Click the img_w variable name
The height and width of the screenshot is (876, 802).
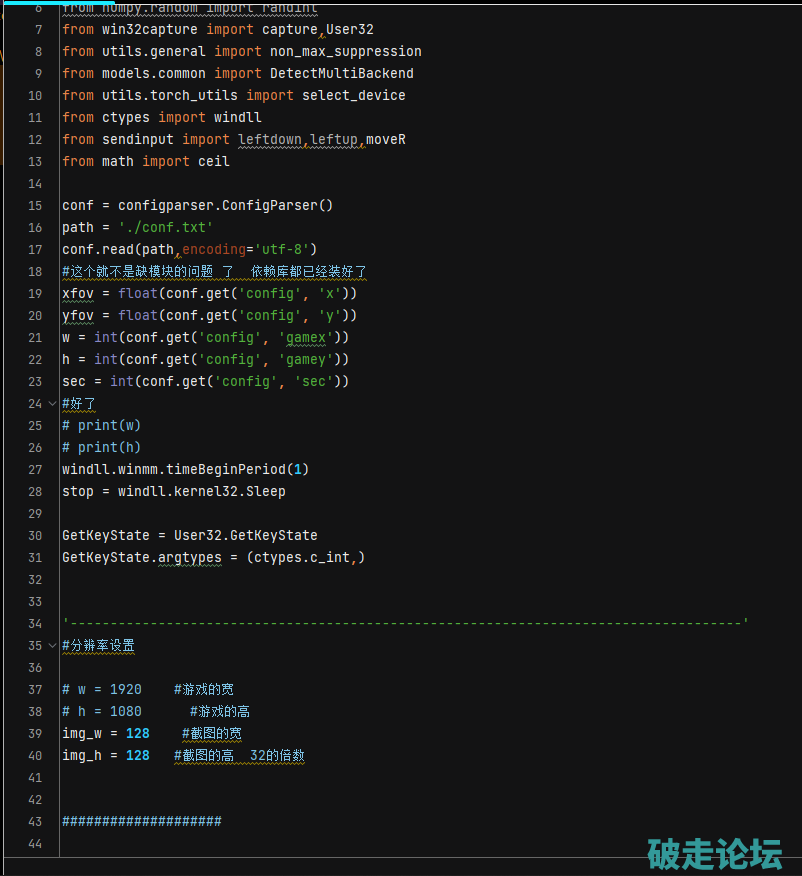pyautogui.click(x=82, y=733)
